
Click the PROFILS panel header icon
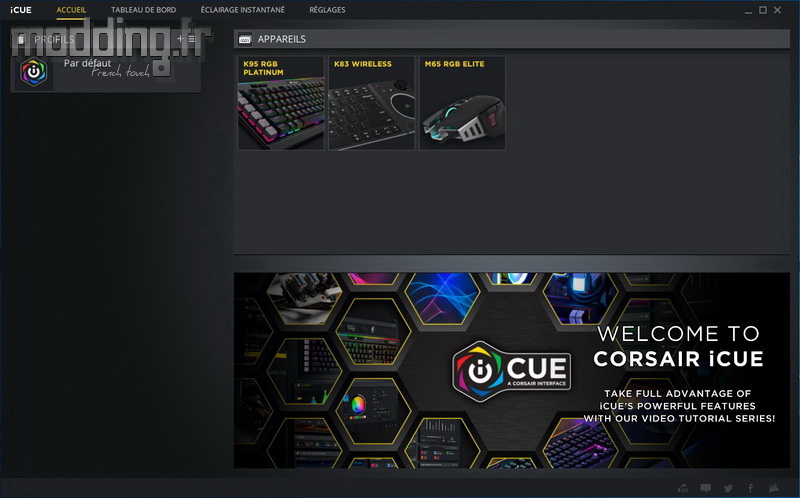click(21, 39)
